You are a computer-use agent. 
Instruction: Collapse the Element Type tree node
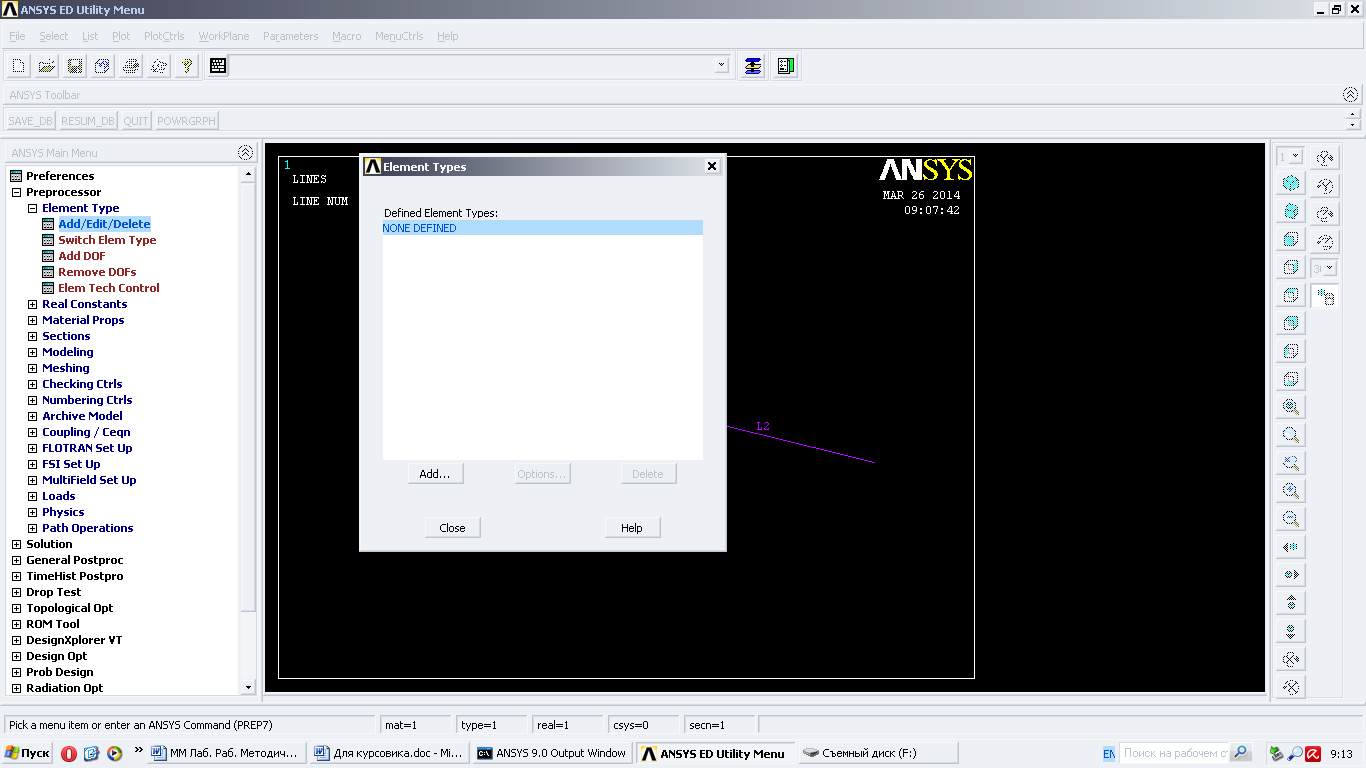tap(32, 208)
